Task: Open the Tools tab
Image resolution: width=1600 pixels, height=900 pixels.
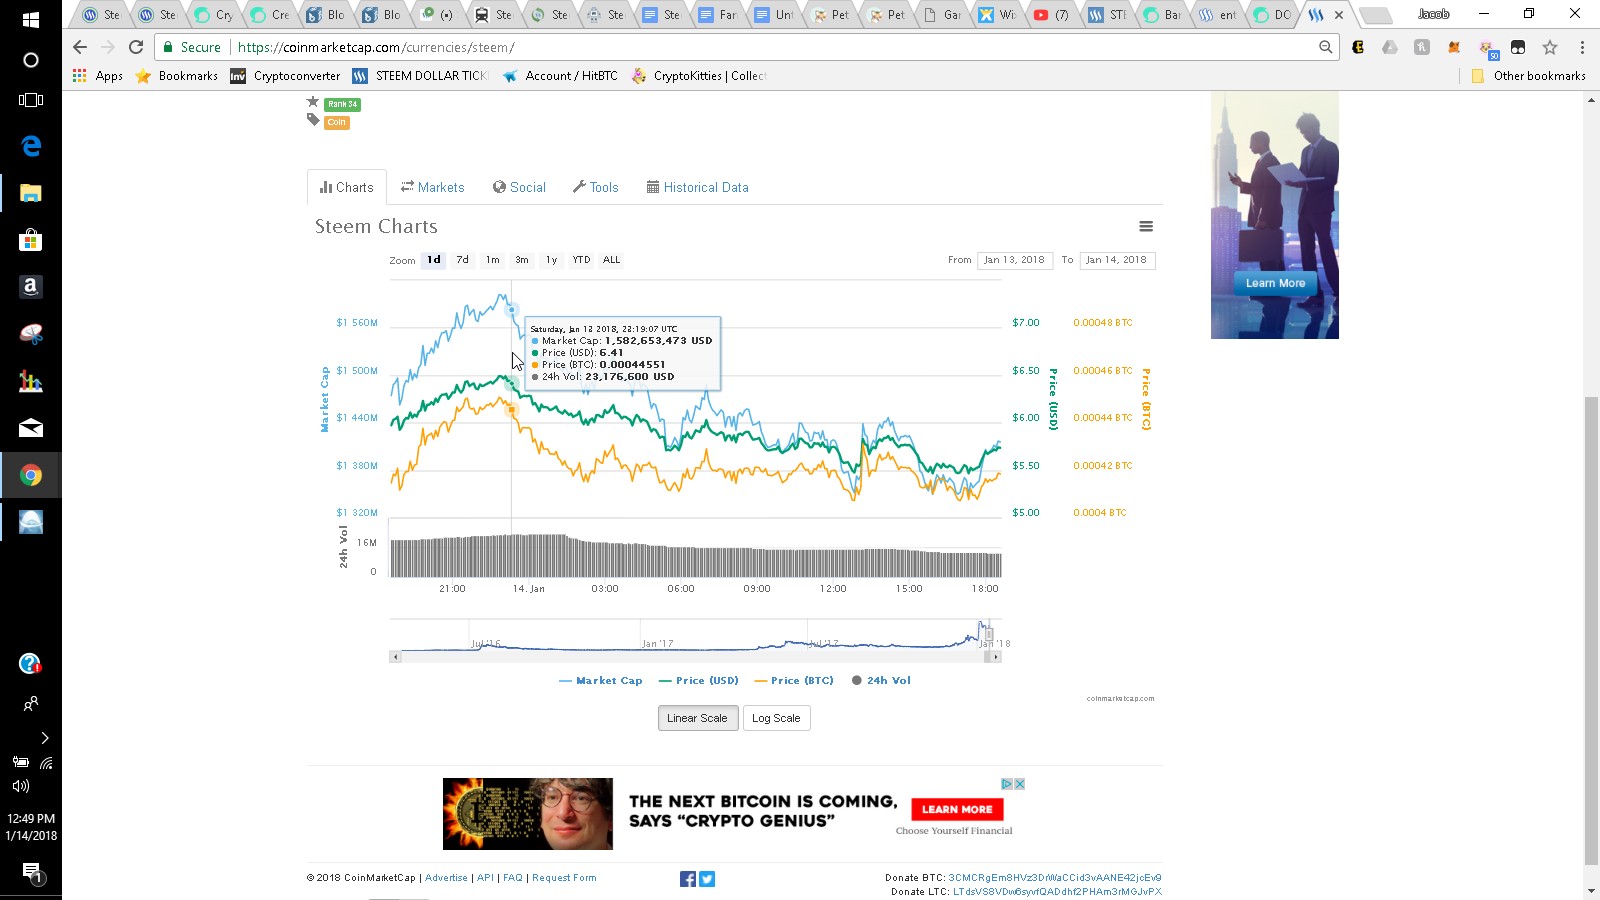Action: [x=595, y=187]
